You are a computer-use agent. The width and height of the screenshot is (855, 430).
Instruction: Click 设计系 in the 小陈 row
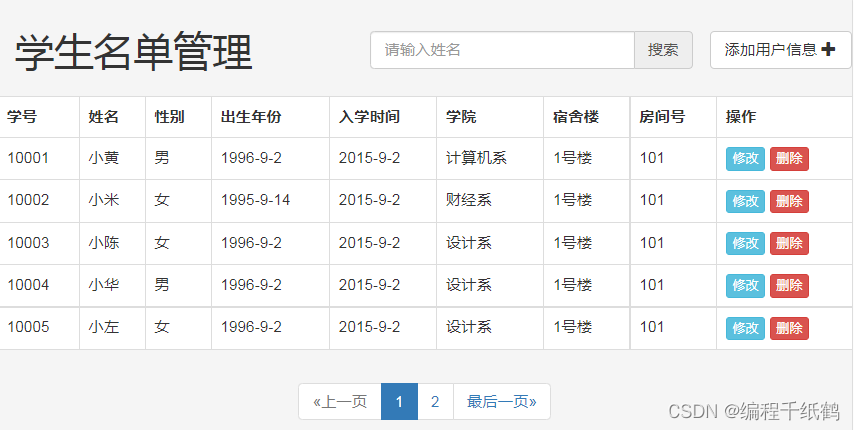point(468,243)
